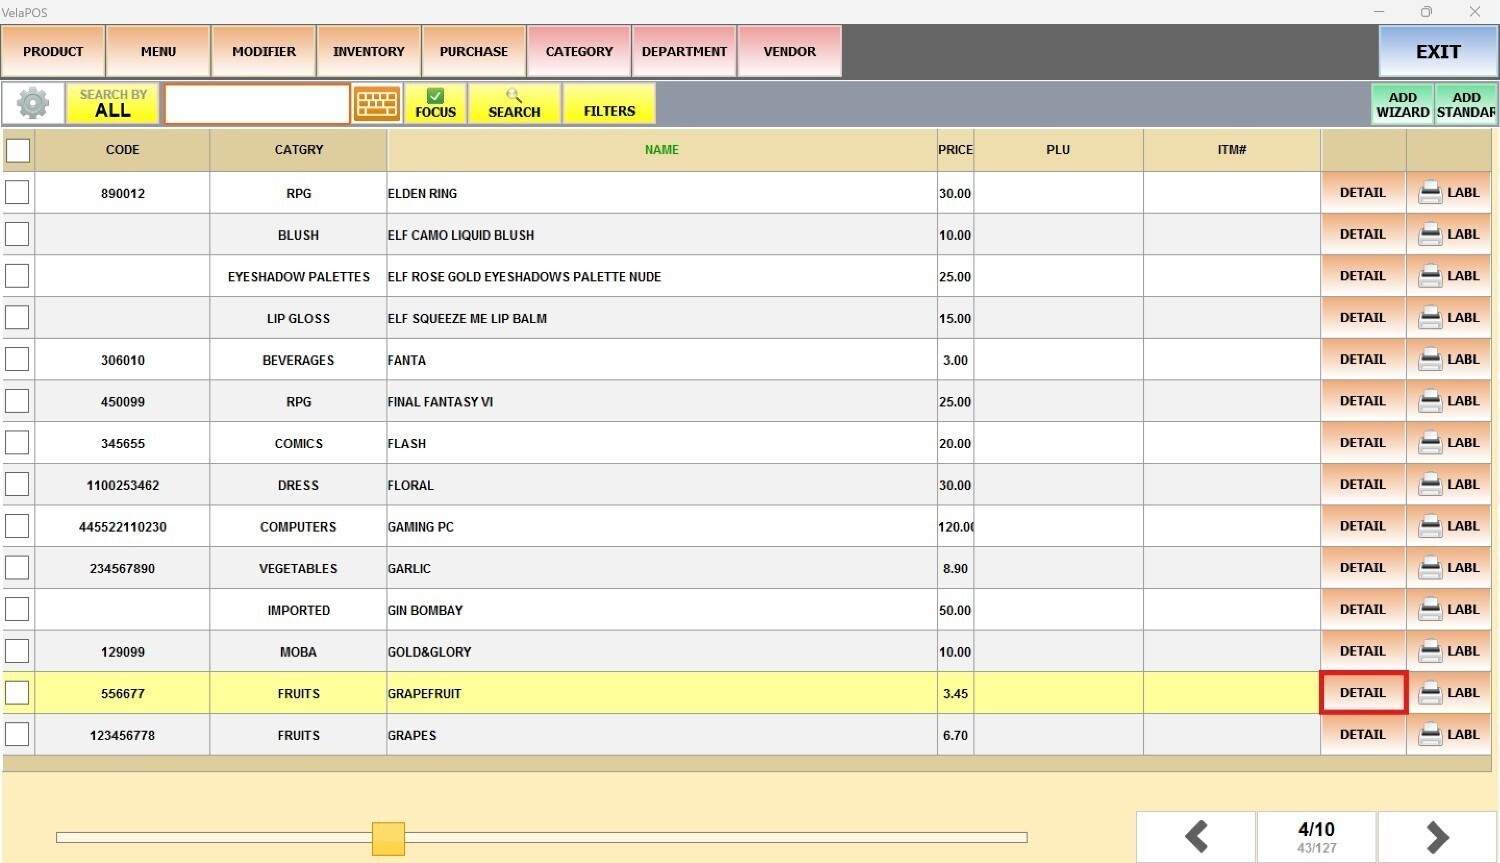Check the select-all header checkbox
Viewport: 1500px width, 863px height.
18,150
